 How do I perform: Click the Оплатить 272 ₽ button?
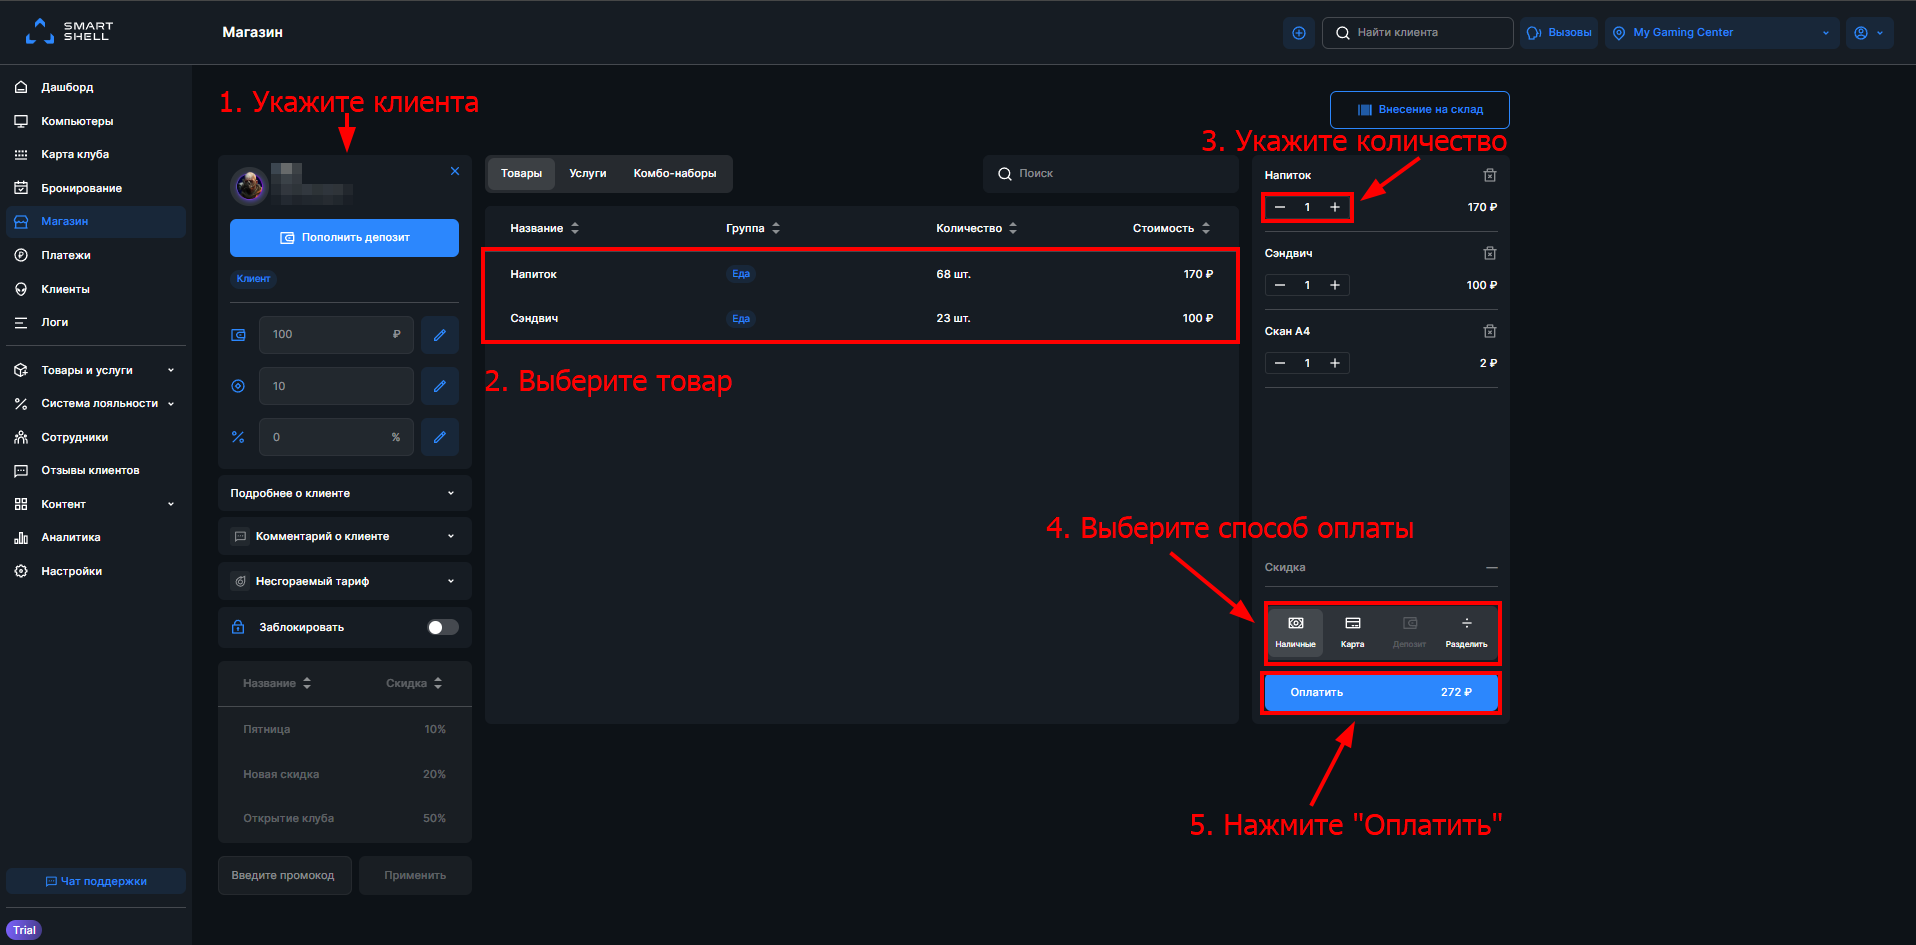(1381, 692)
